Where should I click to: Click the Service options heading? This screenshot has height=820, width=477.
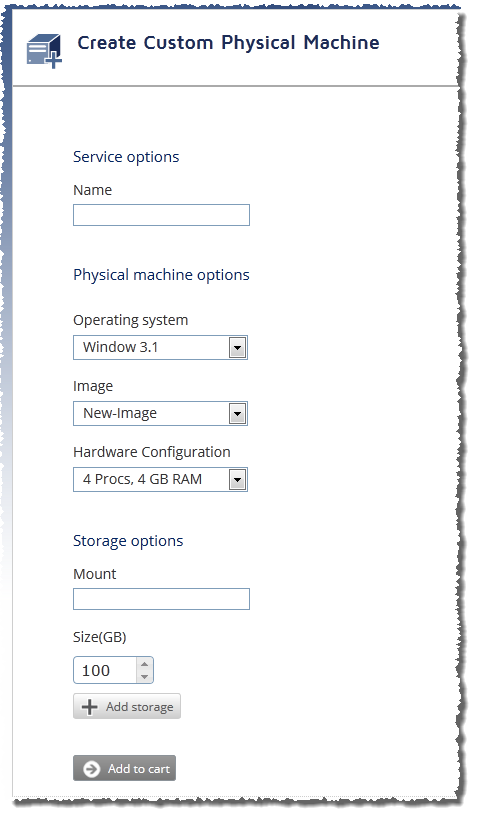(x=126, y=157)
